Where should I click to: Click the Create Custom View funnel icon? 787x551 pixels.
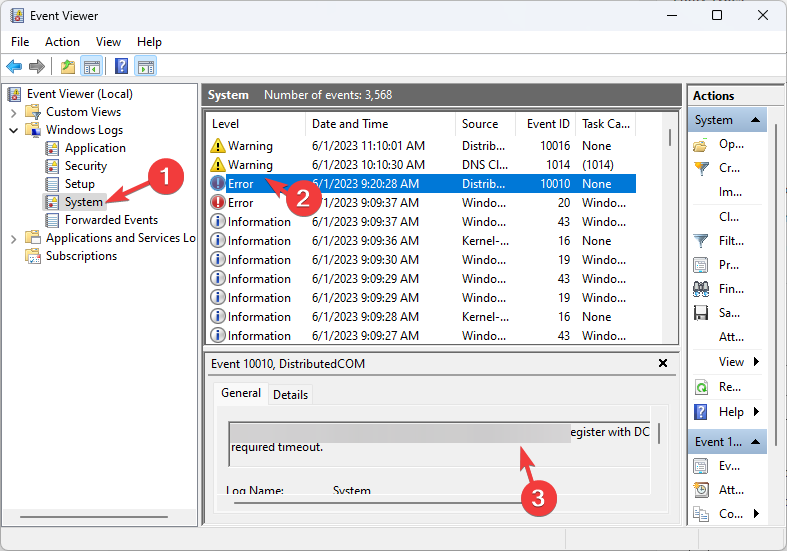click(x=701, y=169)
